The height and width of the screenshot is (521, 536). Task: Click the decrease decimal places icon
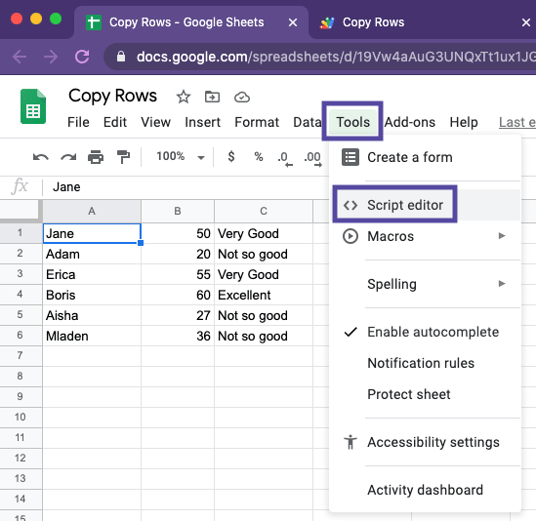[x=285, y=158]
